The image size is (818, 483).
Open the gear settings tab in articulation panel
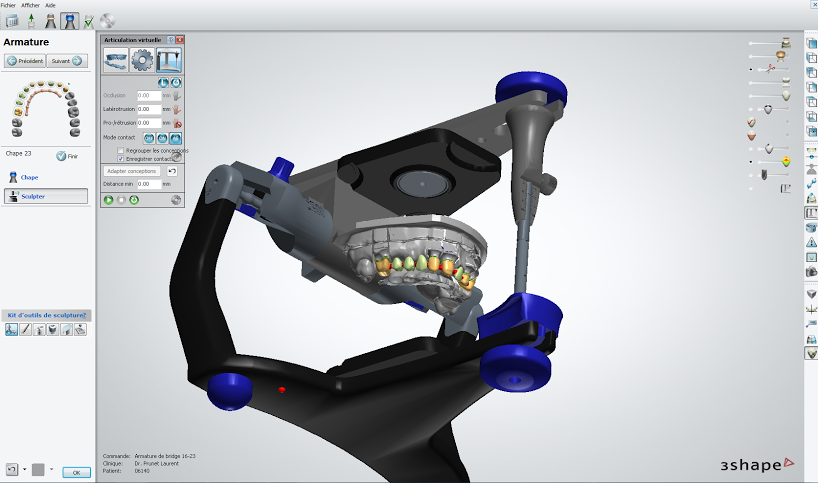143,60
